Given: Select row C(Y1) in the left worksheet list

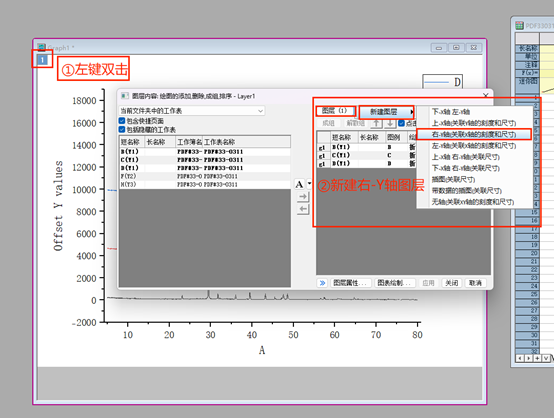Looking at the screenshot, I should [x=205, y=160].
